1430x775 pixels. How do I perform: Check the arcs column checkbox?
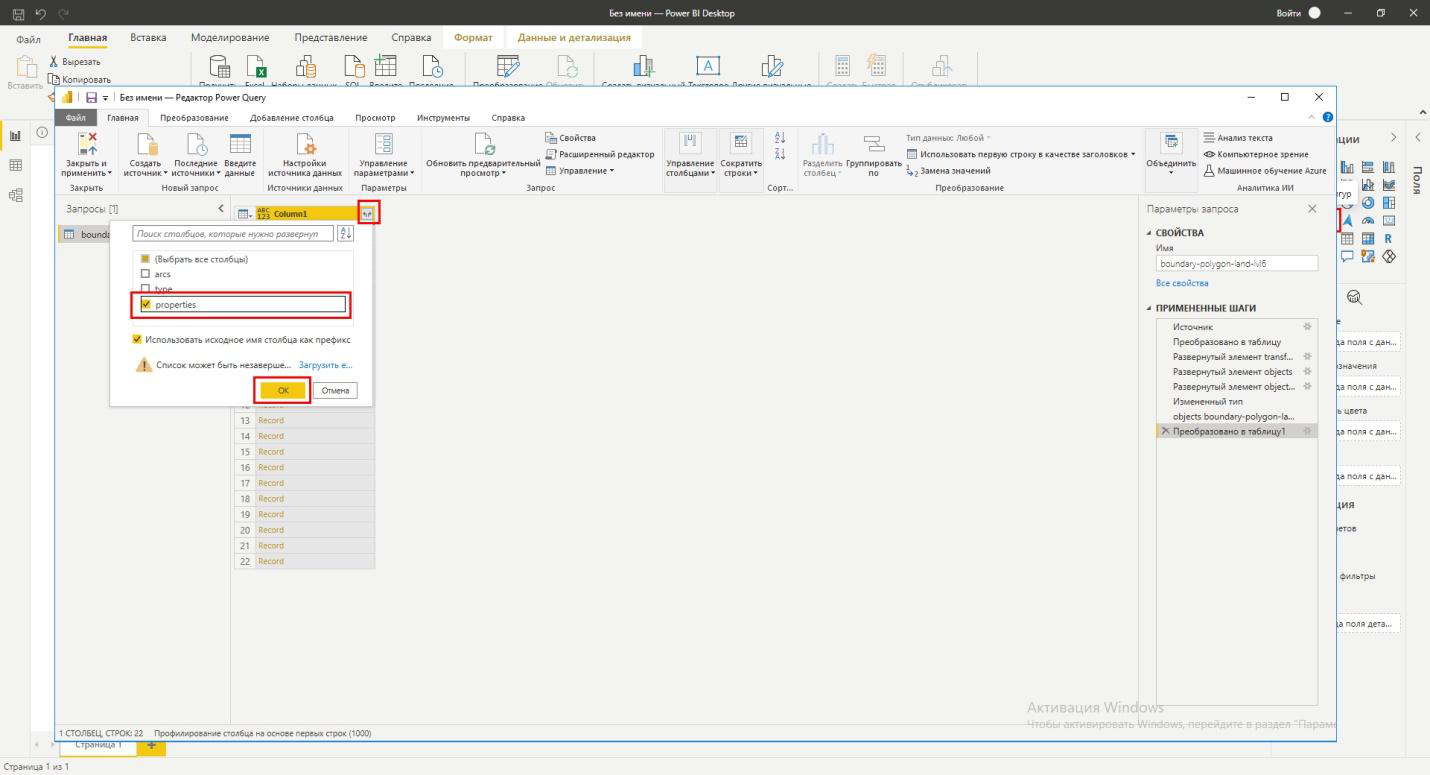pos(145,274)
